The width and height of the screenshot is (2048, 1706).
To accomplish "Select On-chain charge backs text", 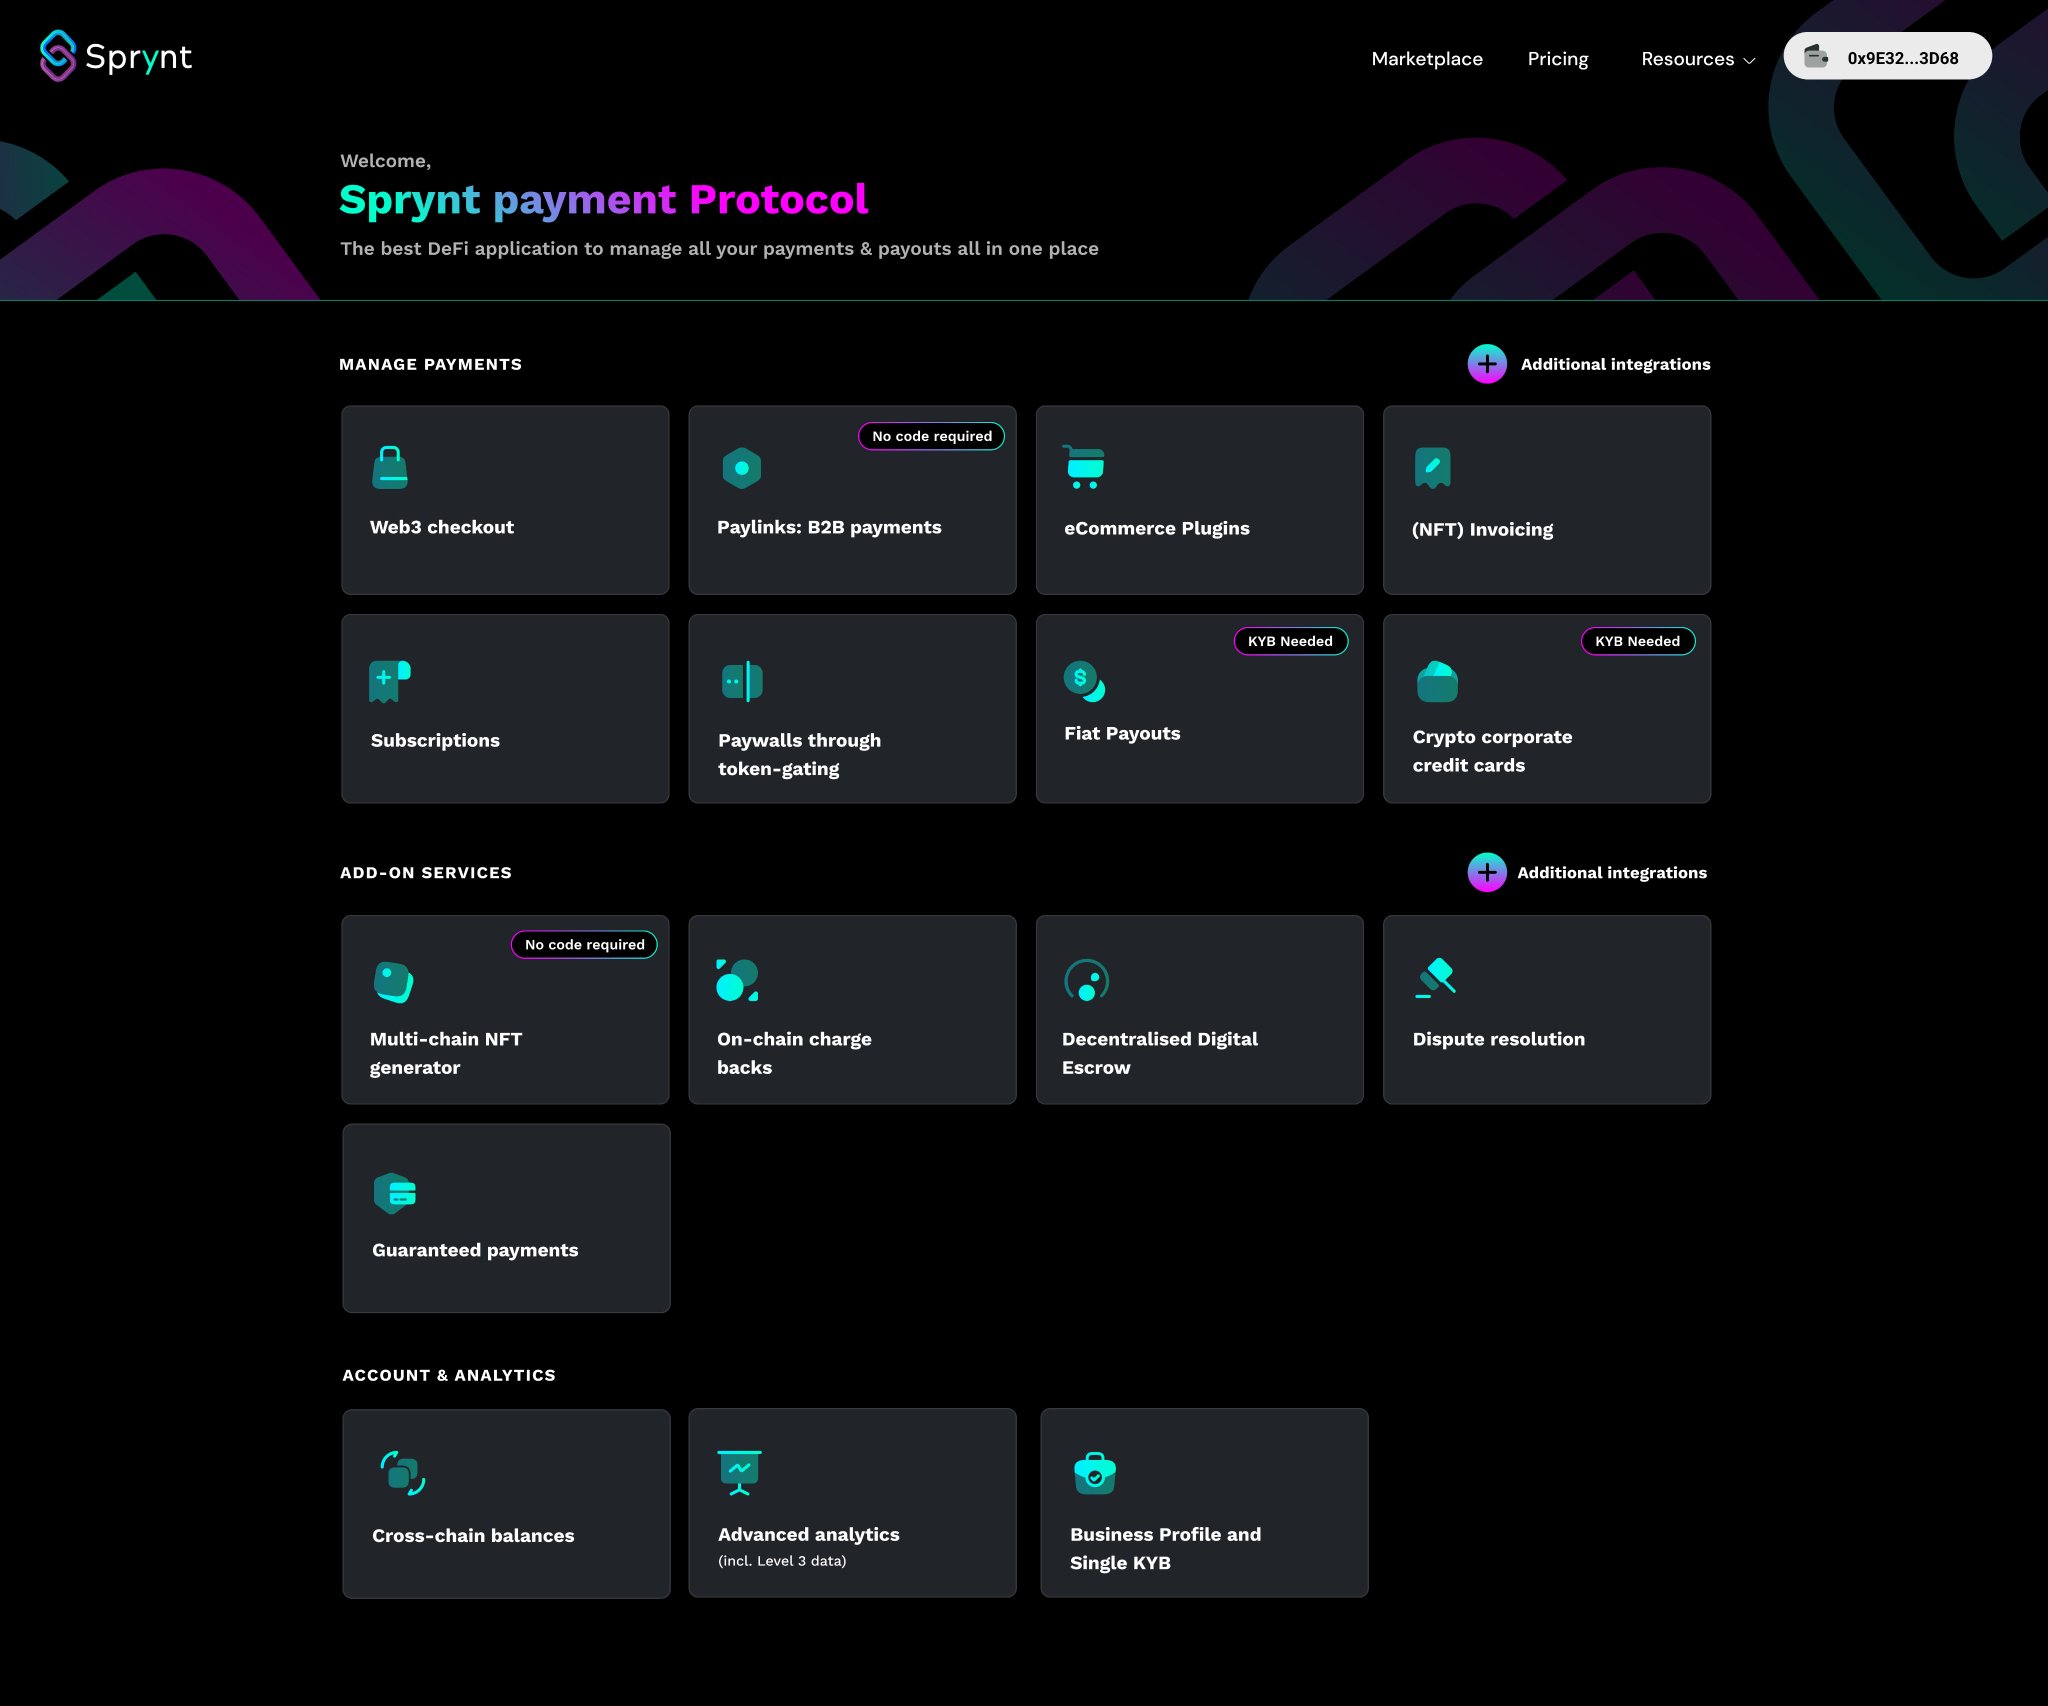I will [x=794, y=1053].
